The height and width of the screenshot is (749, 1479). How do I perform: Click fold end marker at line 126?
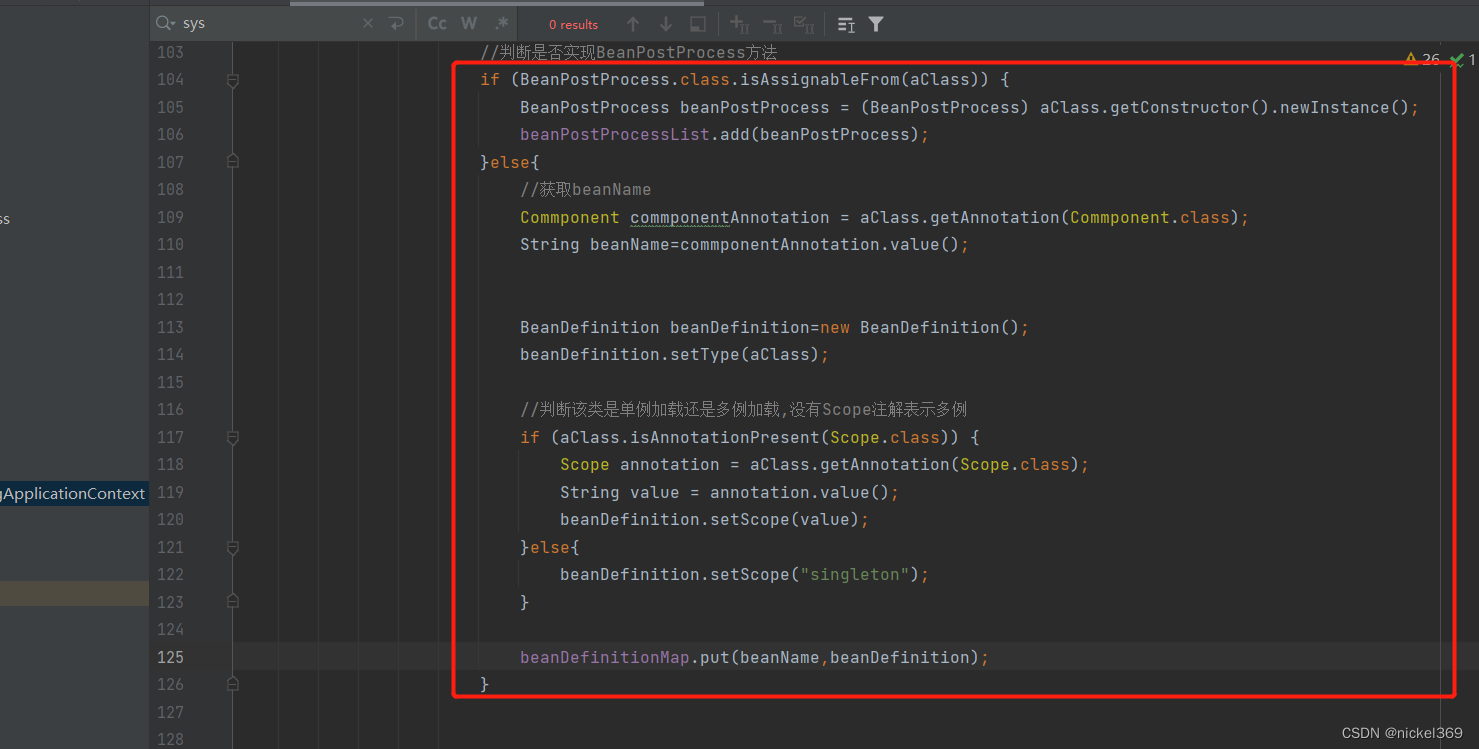[233, 684]
